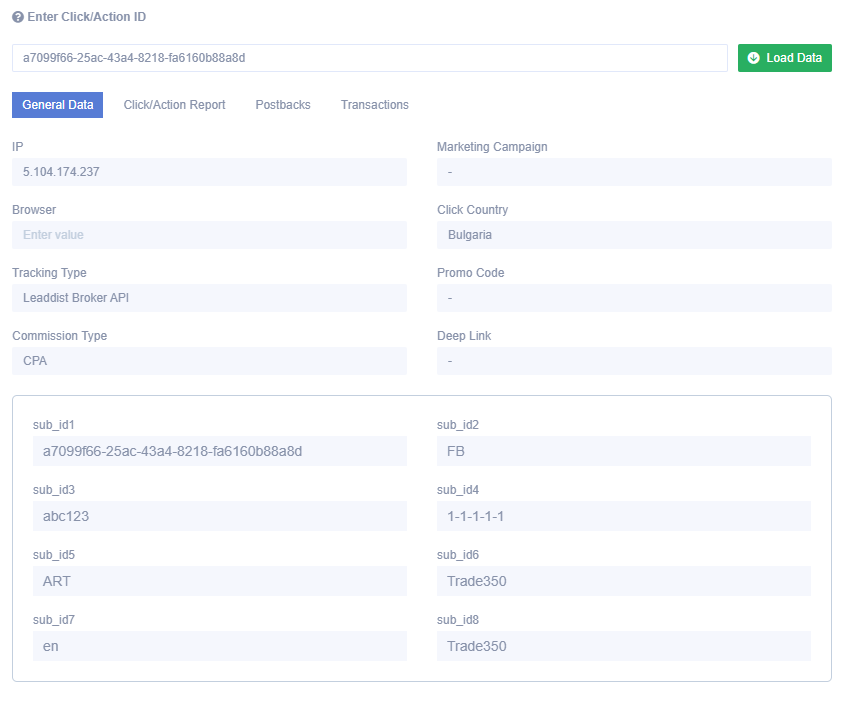Click the Load Data download icon
Viewport: 859px width, 715px height.
[x=753, y=58]
